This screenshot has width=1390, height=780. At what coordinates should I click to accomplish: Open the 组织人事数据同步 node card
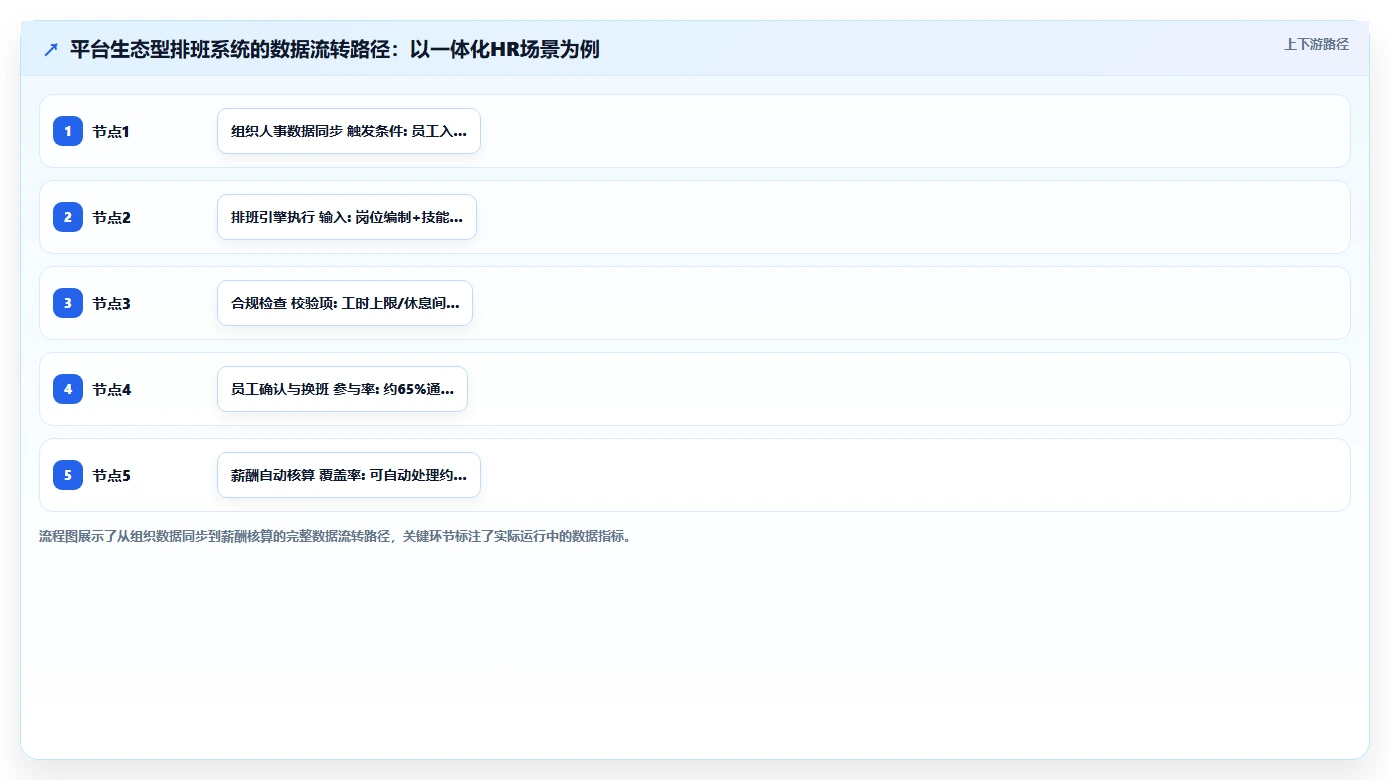(x=349, y=131)
